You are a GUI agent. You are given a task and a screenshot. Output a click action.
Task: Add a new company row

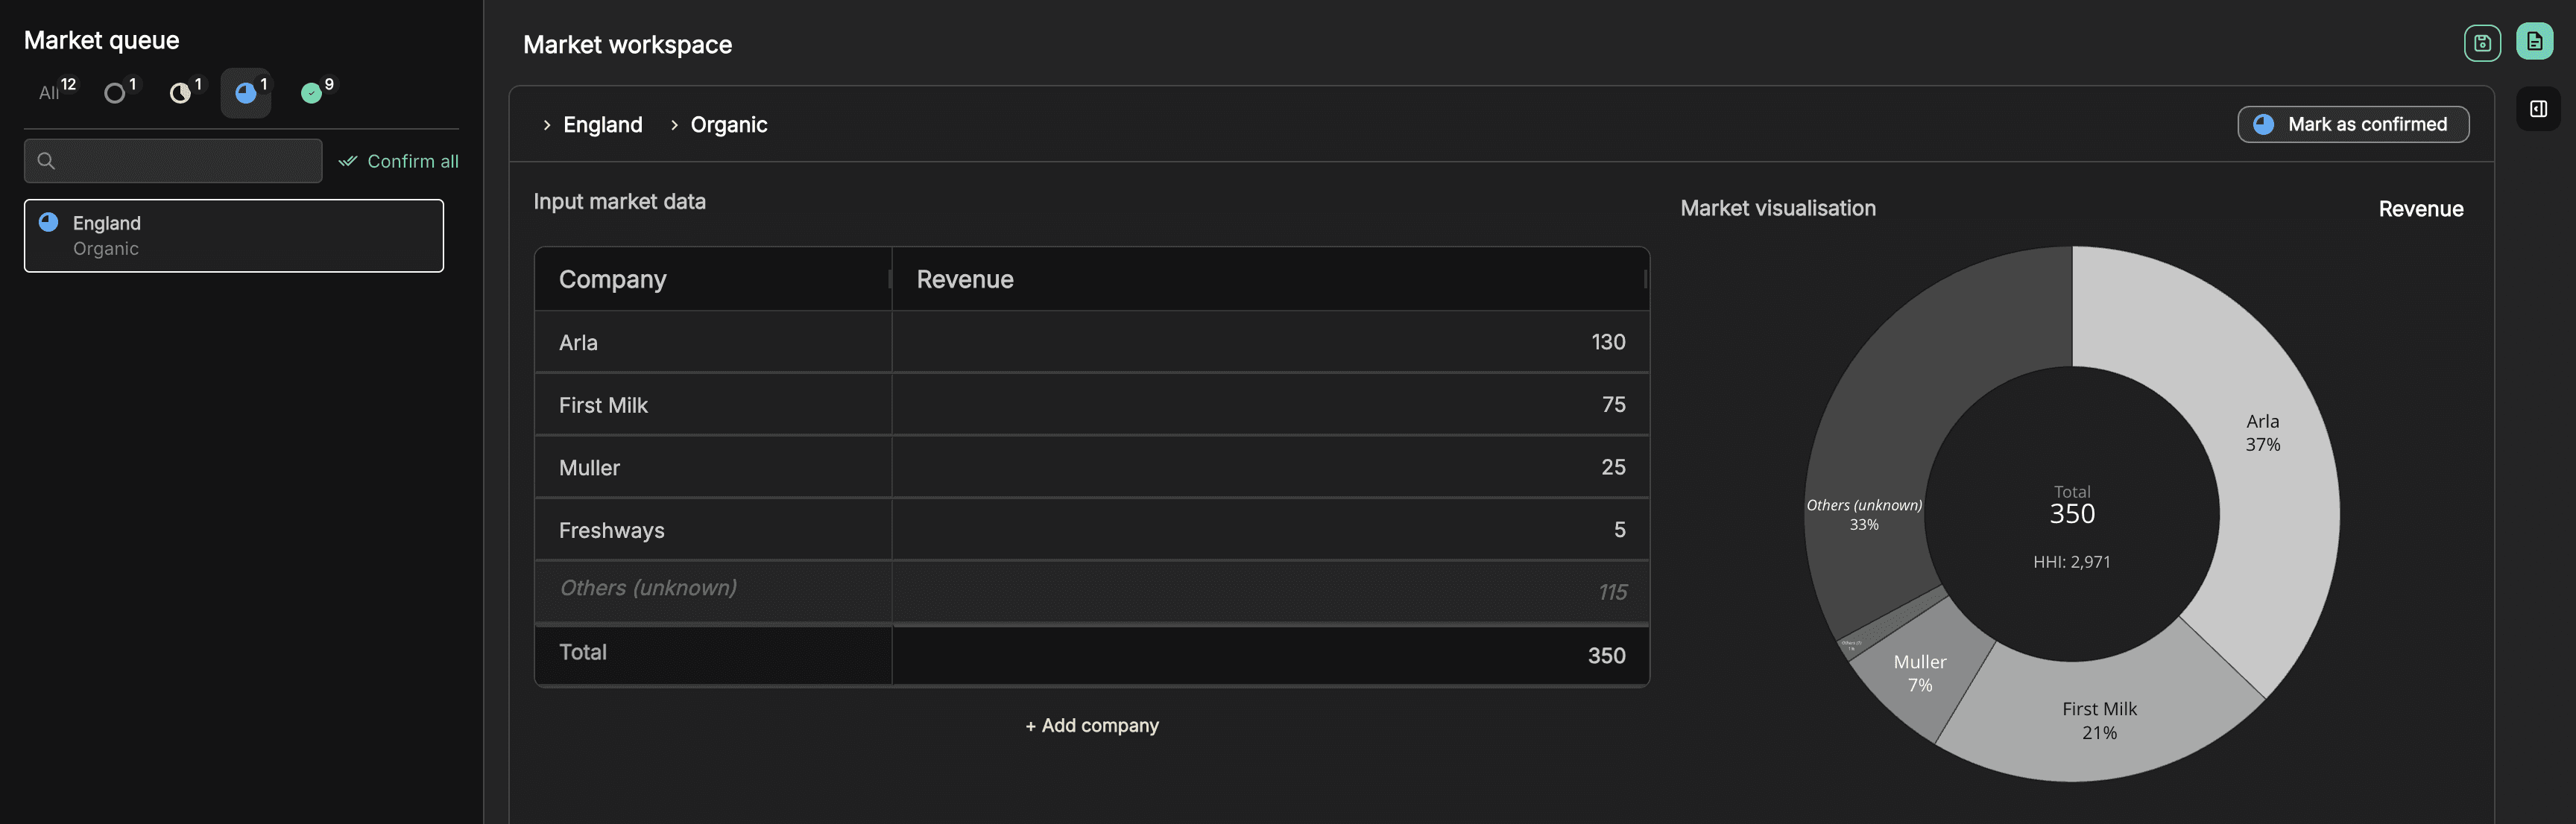tap(1091, 725)
